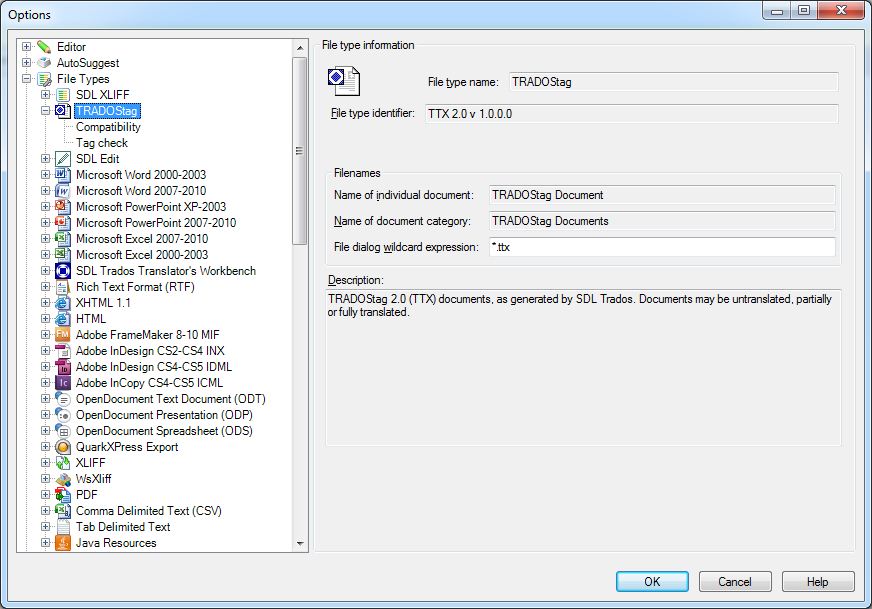Click the File dialog wildcard expression field
The height and width of the screenshot is (609, 872).
coord(662,247)
